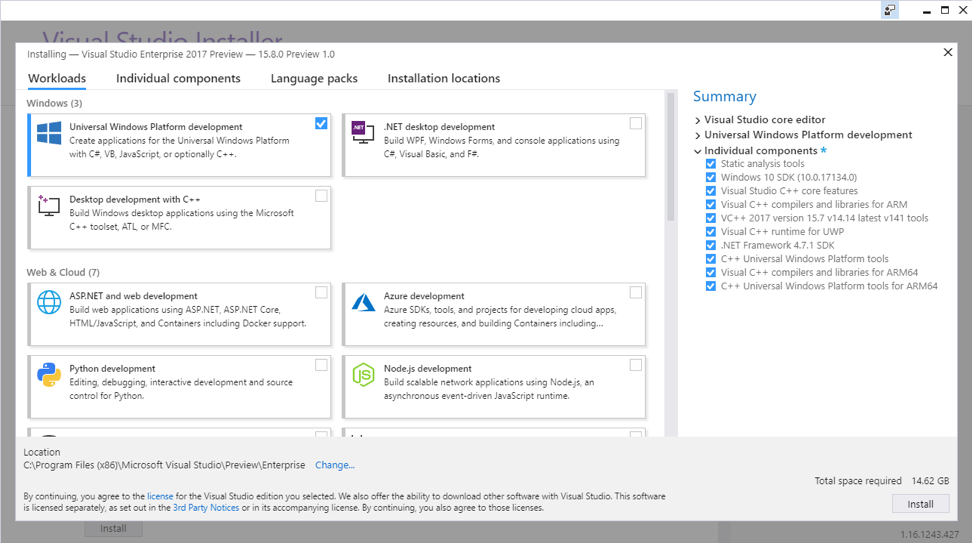
Task: Uncheck C++ Universal Windows Platform tools for ARM64
Action: [x=711, y=286]
